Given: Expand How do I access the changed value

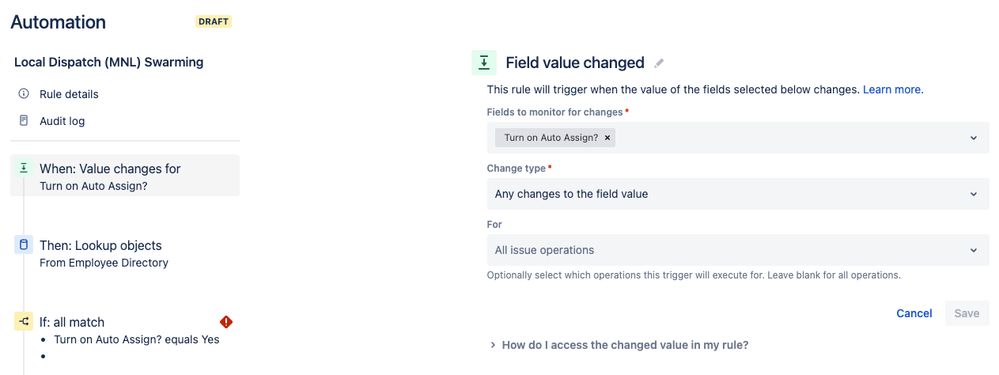Looking at the screenshot, I should pyautogui.click(x=619, y=345).
